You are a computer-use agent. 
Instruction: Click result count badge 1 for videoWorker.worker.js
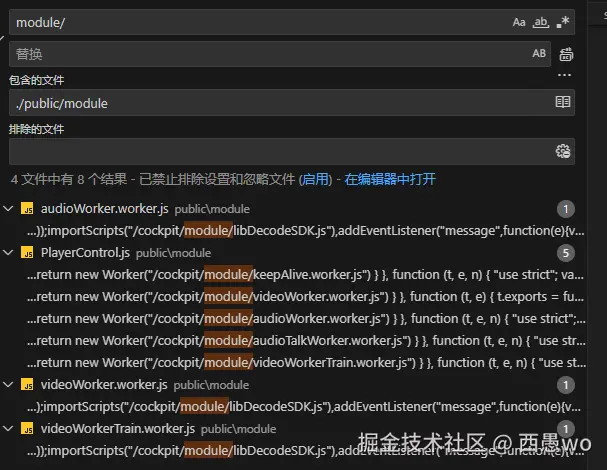tap(566, 385)
